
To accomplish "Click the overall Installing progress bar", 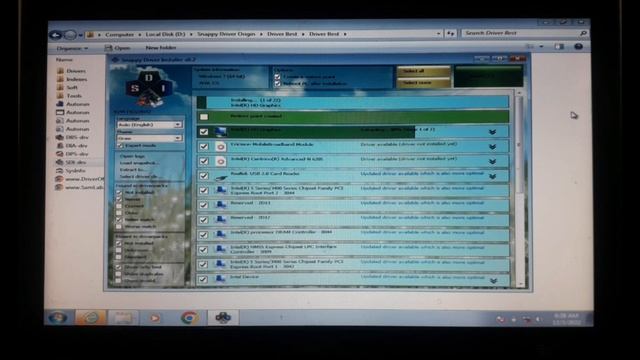I will 353,102.
